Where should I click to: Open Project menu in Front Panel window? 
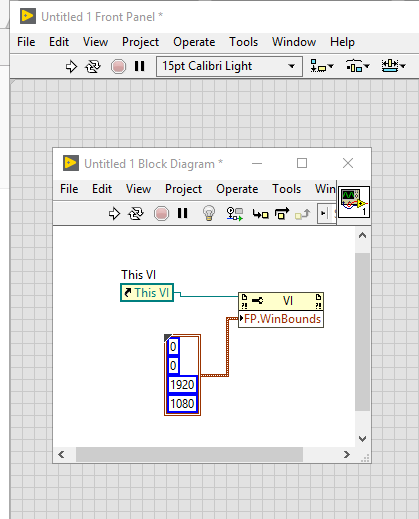[x=140, y=42]
